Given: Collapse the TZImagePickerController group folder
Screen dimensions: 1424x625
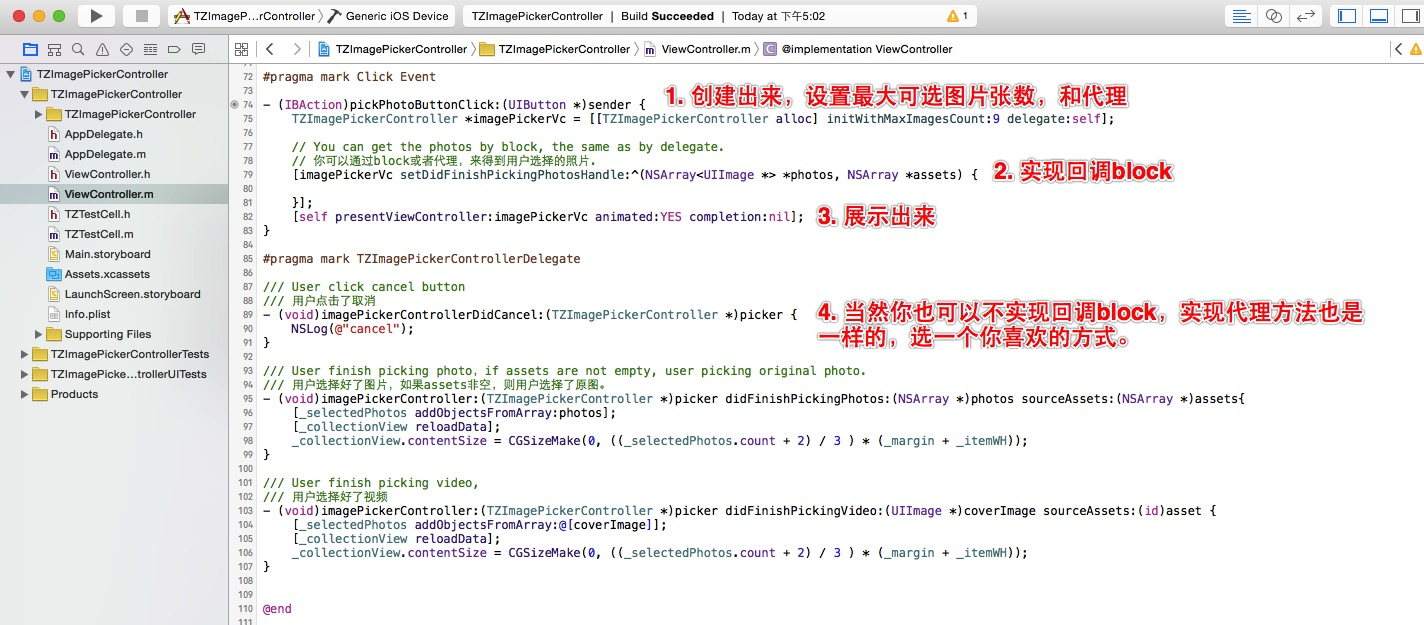Looking at the screenshot, I should [x=24, y=94].
